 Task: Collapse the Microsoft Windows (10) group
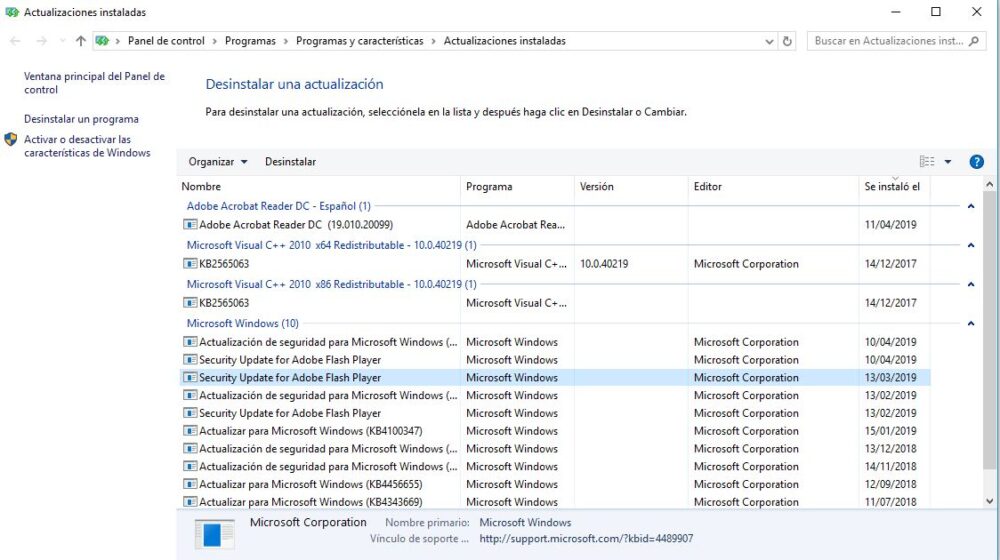[x=971, y=324]
